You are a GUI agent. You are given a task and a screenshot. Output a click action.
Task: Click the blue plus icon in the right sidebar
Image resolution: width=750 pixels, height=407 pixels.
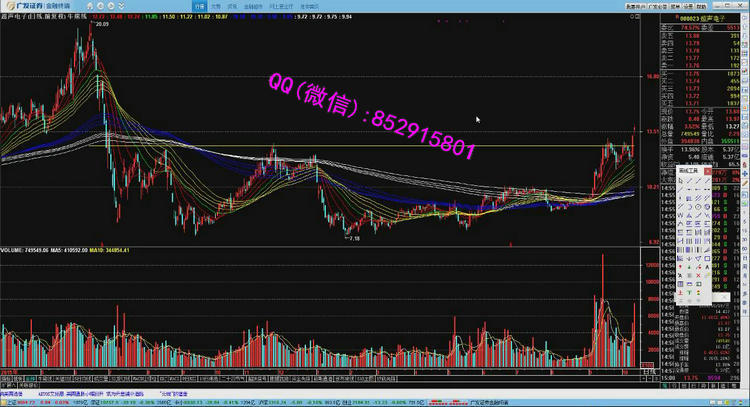tap(745, 173)
